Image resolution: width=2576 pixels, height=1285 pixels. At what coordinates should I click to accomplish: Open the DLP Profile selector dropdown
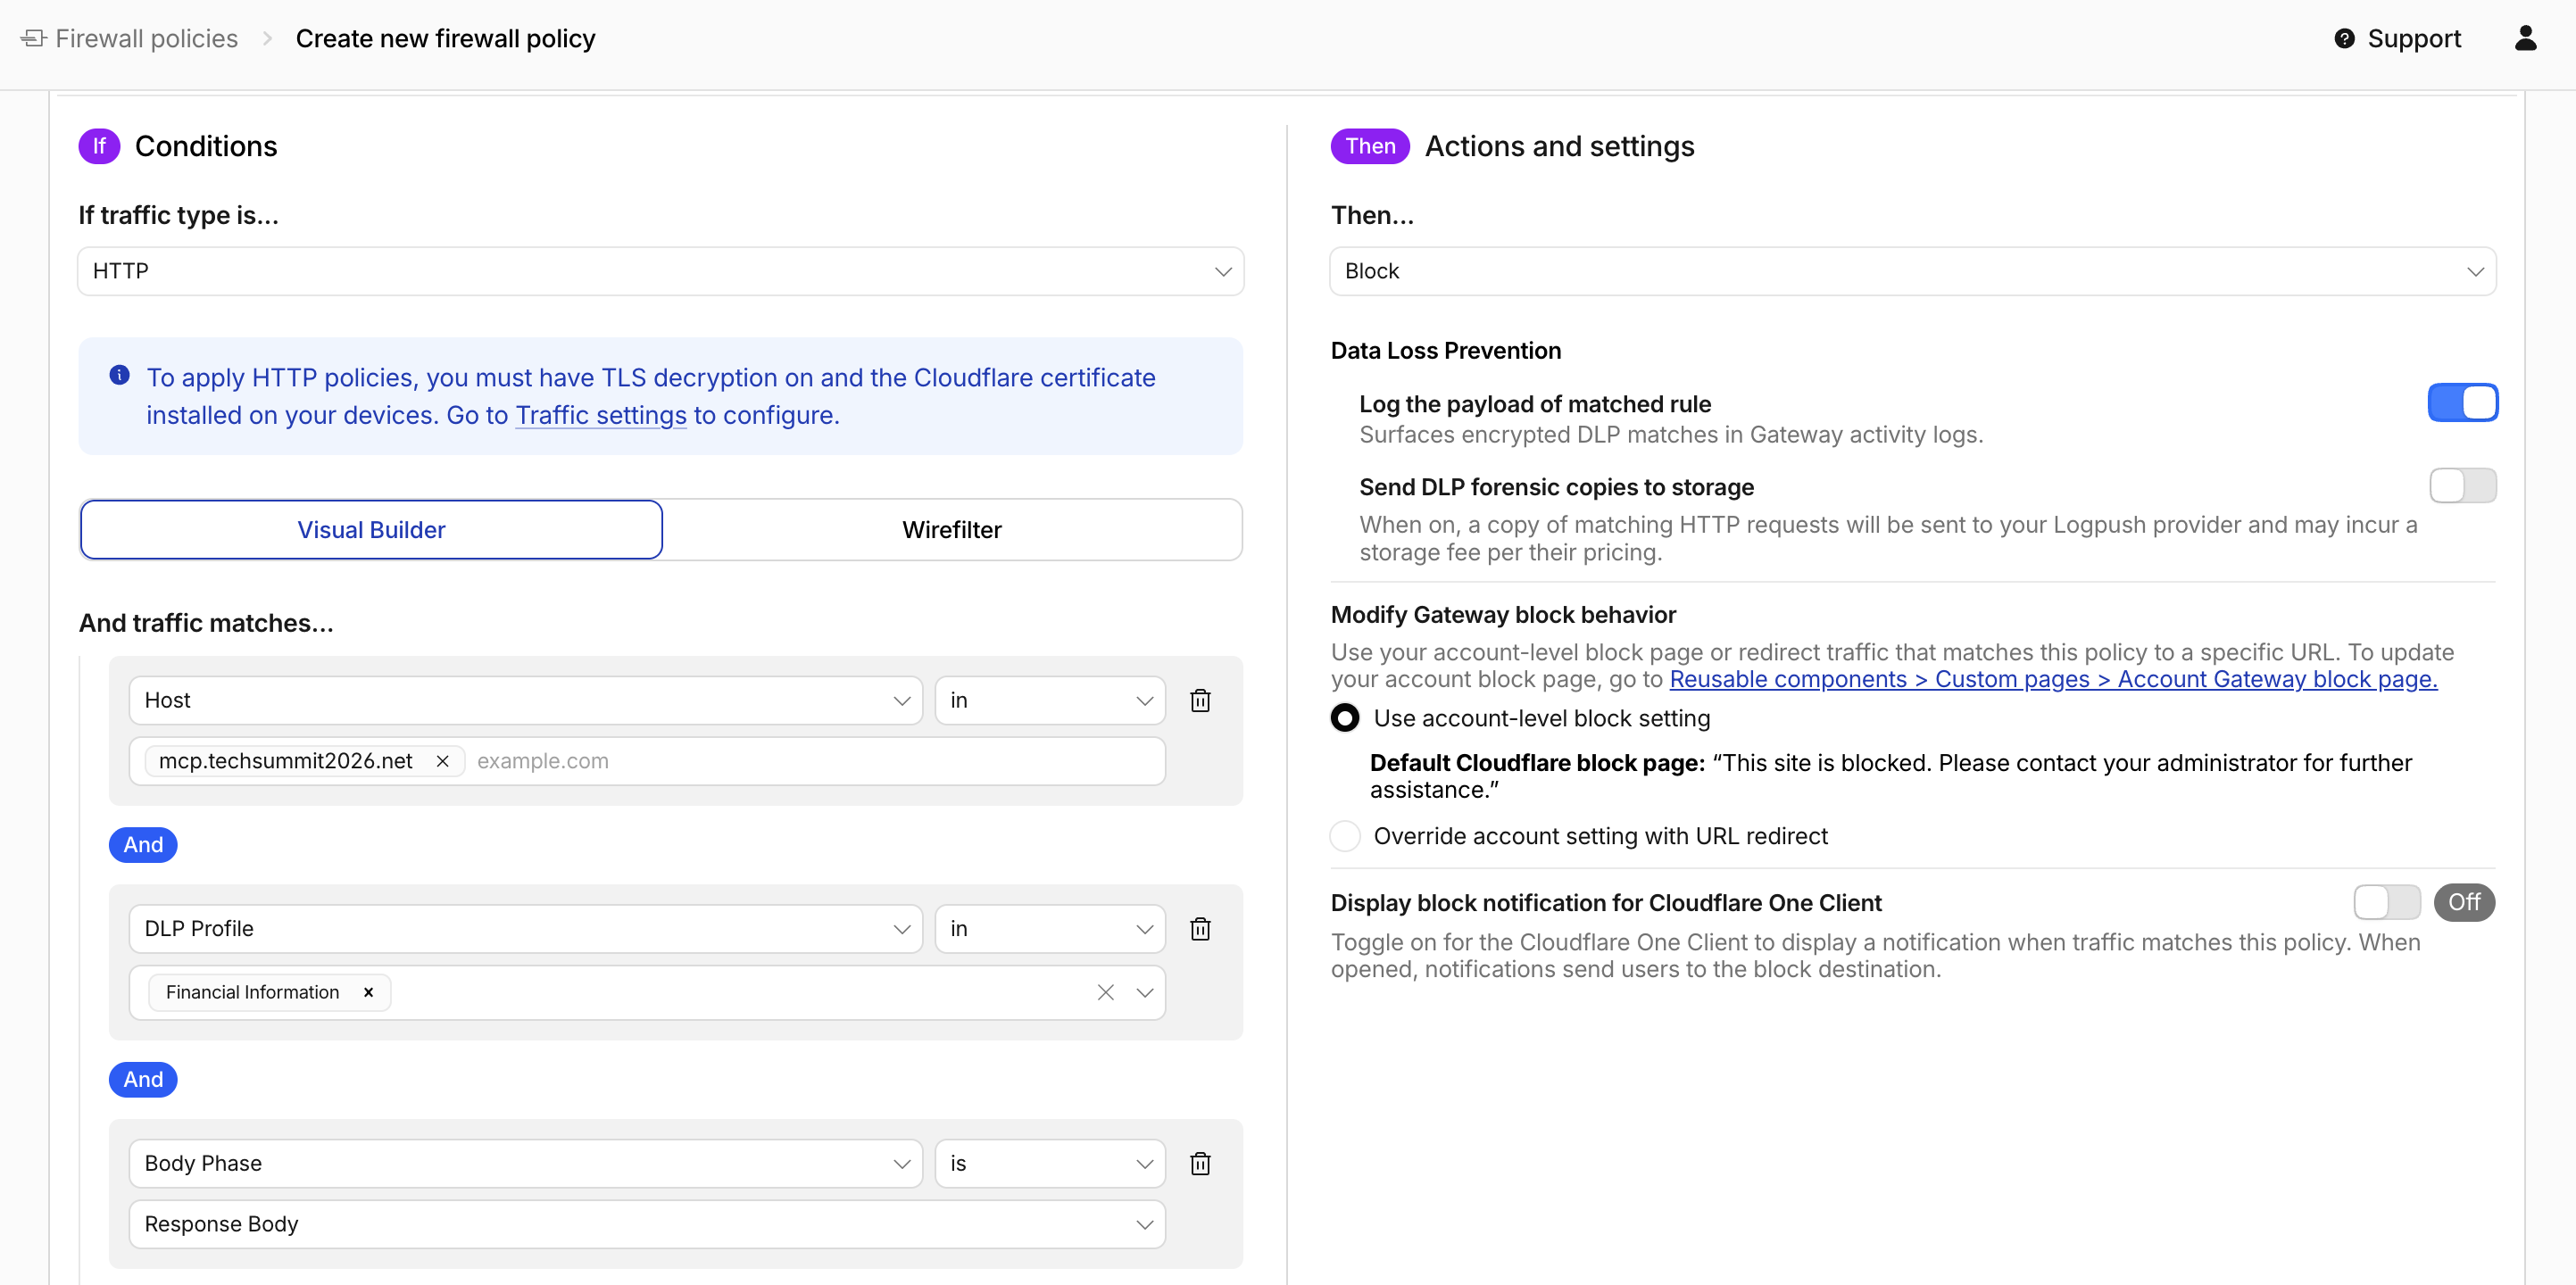coord(525,928)
